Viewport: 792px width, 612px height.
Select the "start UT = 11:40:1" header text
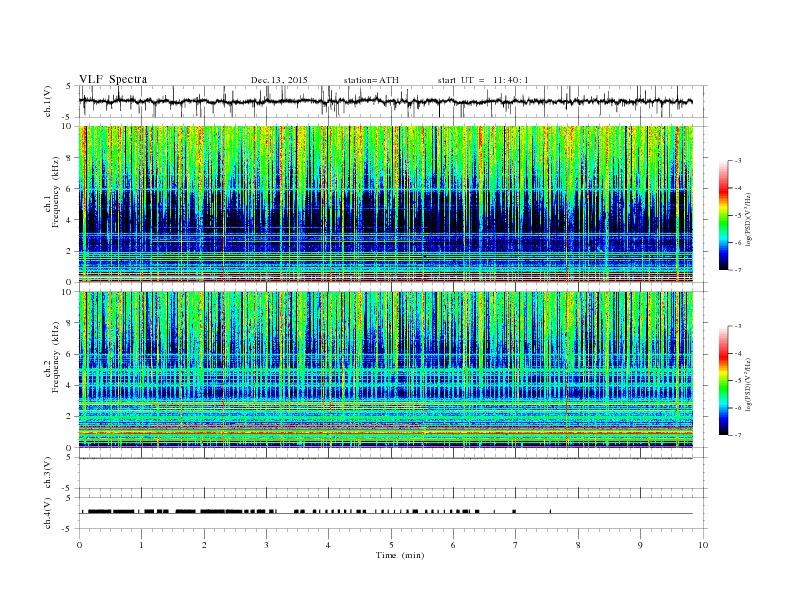pyautogui.click(x=483, y=80)
